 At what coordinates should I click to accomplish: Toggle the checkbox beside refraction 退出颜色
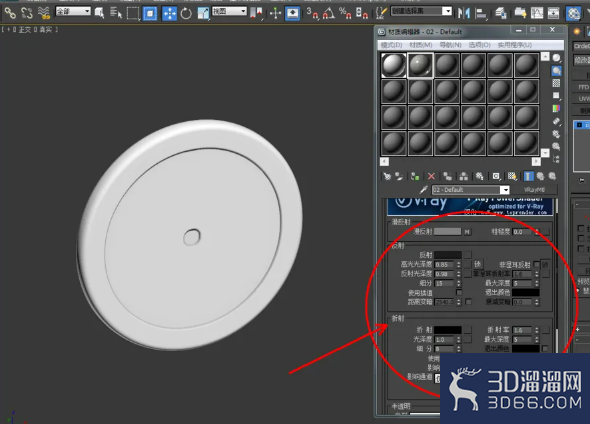[545, 348]
